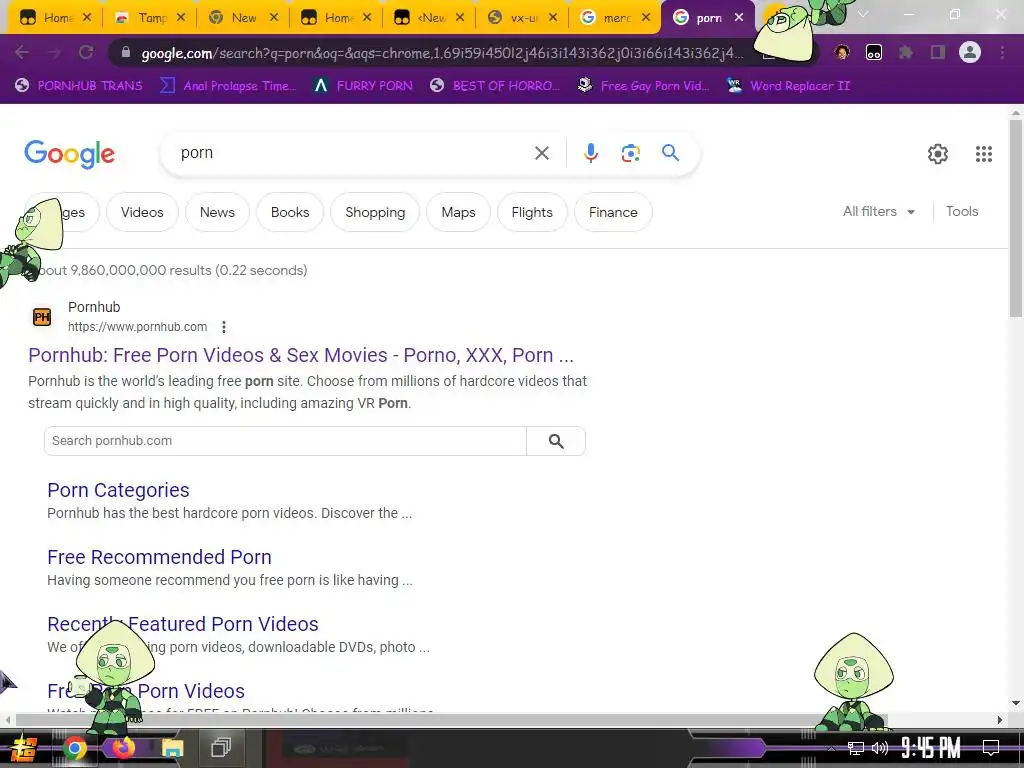The image size is (1024, 768).
Task: Launch Firefox from the taskbar
Action: 123,748
